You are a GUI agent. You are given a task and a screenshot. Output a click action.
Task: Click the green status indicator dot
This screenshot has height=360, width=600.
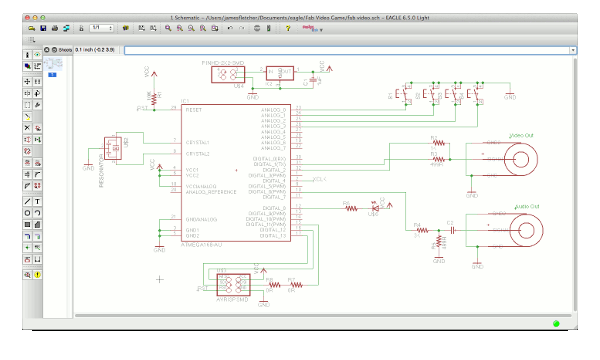(x=556, y=324)
